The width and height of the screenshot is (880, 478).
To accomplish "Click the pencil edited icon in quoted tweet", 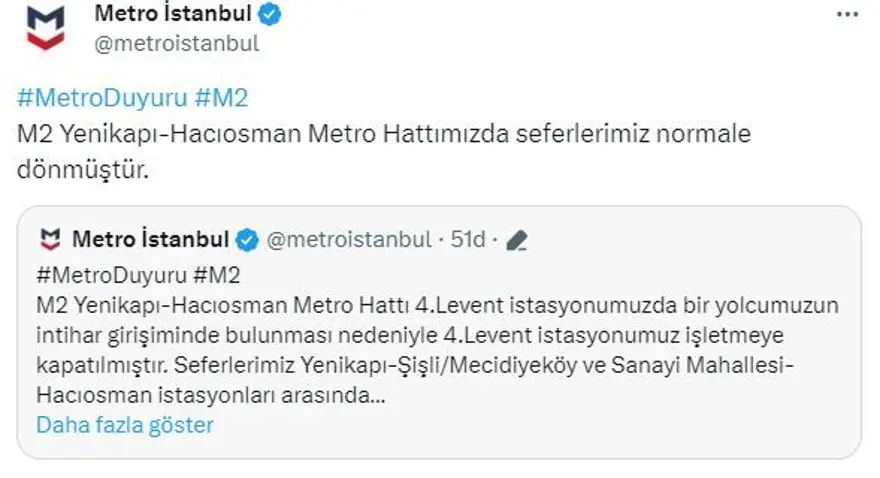I will [x=516, y=240].
